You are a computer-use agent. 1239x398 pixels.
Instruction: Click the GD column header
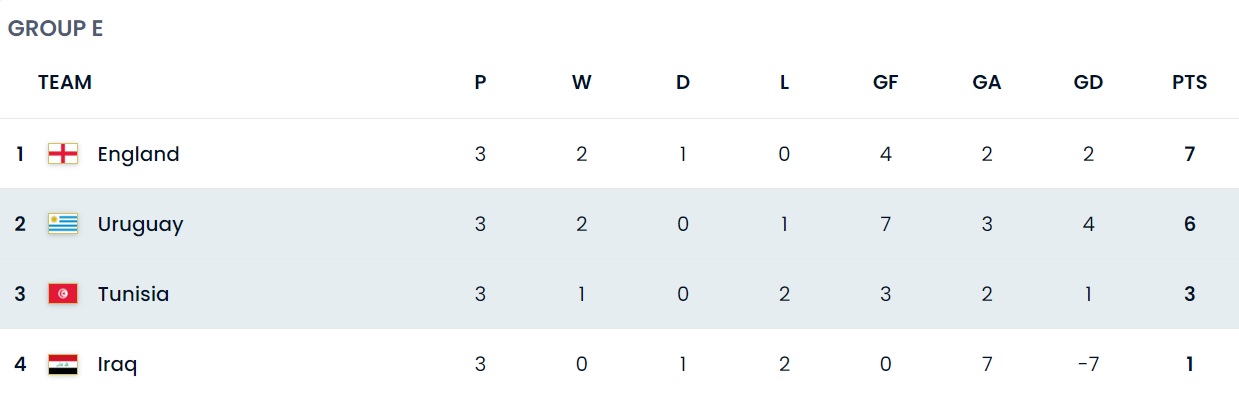(1088, 83)
